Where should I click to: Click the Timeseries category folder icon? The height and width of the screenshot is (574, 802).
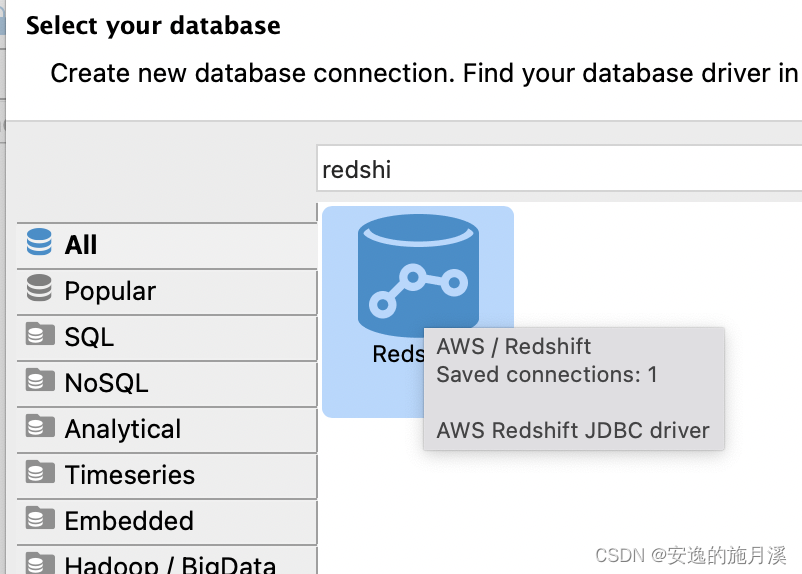[x=39, y=473]
